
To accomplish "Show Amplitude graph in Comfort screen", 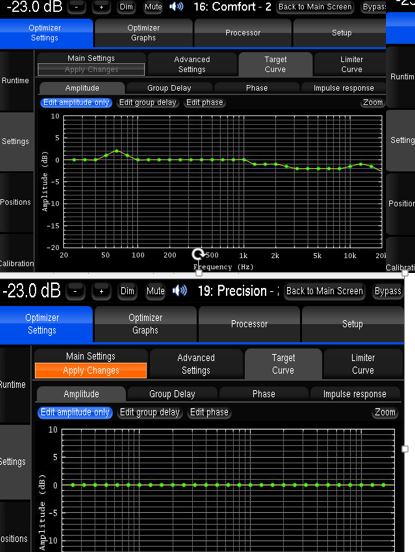I will pos(82,88).
